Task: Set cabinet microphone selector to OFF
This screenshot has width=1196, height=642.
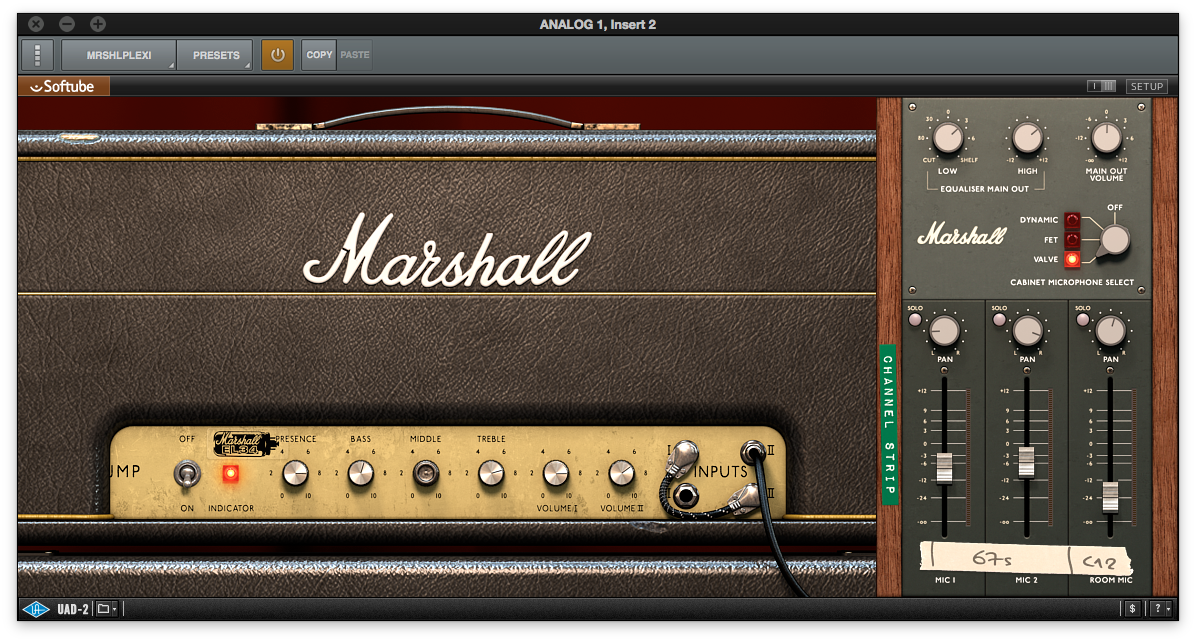Action: (x=1114, y=207)
